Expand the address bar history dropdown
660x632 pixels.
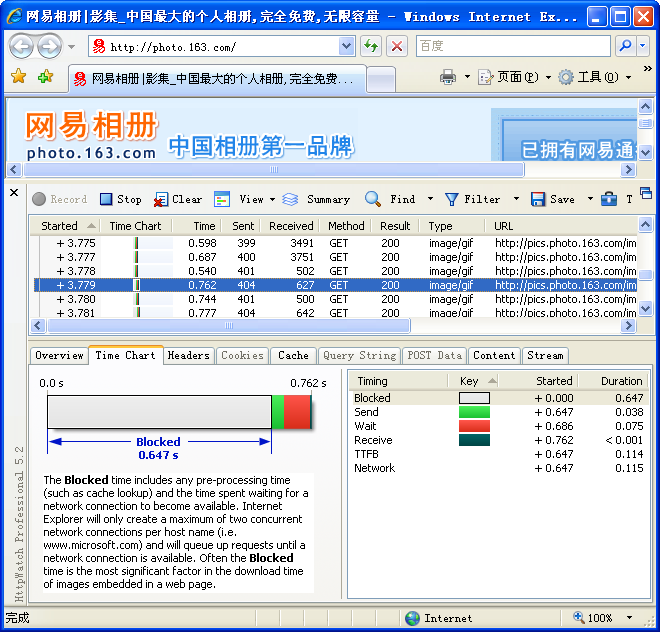pos(346,46)
